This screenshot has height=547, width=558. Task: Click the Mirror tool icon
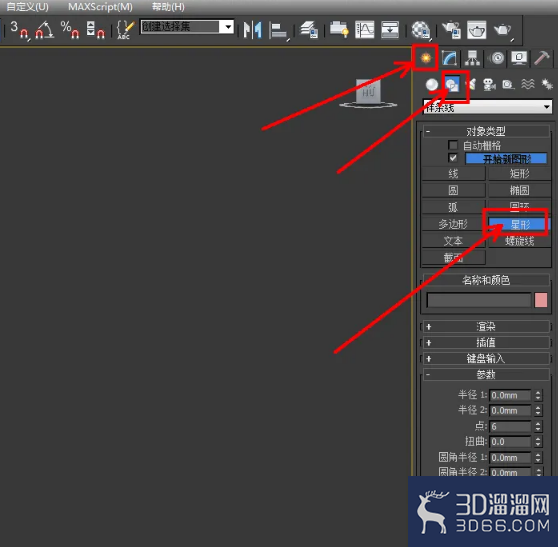(x=253, y=30)
